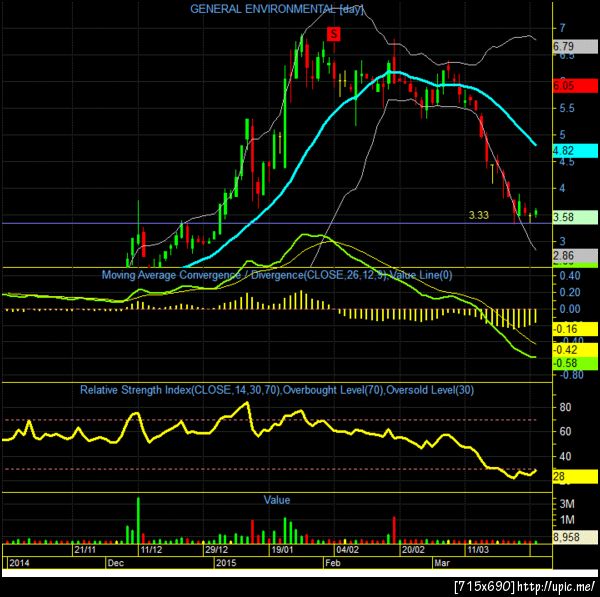Click the 6.79 upper band price label
Screen dimensions: 600x597
coord(575,46)
